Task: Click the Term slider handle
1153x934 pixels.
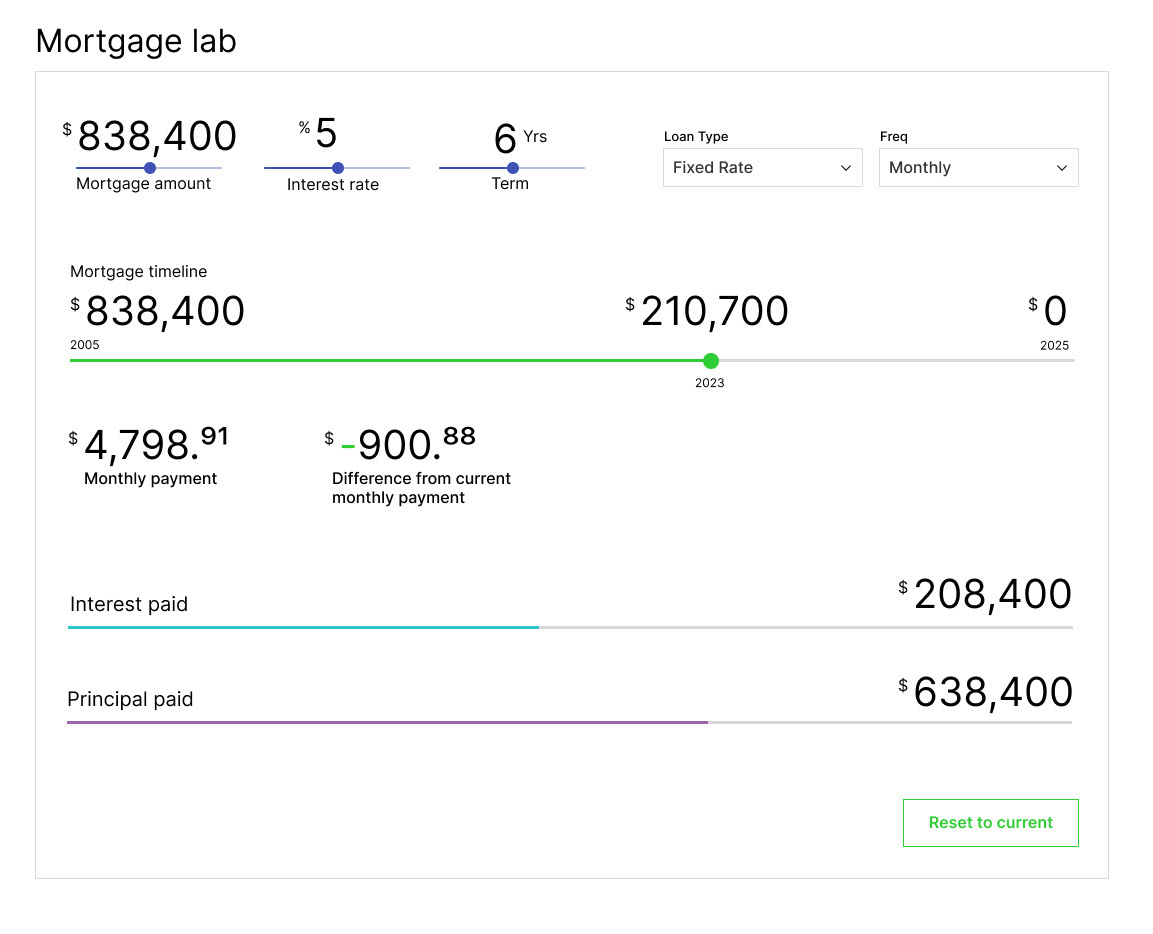Action: pos(513,168)
